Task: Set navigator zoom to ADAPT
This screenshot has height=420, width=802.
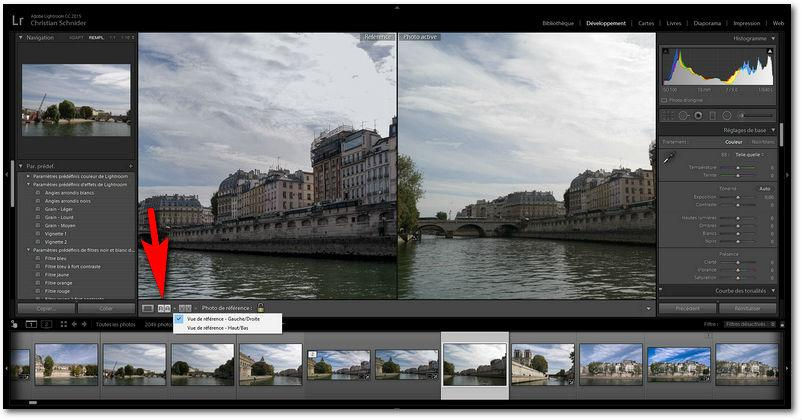Action: pyautogui.click(x=76, y=38)
